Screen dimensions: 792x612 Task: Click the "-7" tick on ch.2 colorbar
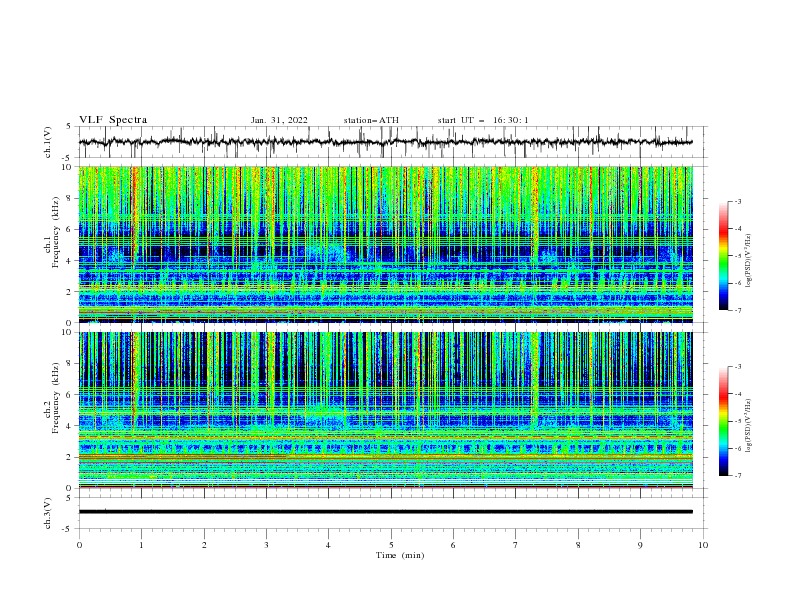point(738,475)
